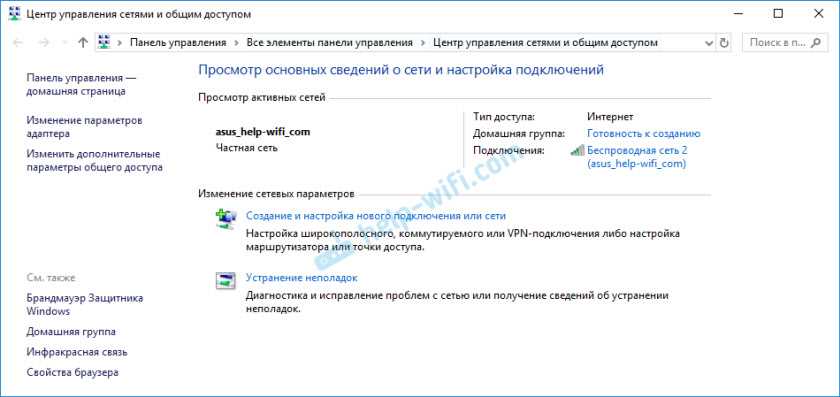Click the 'Интернет' access type value
This screenshot has width=840, height=397.
point(610,116)
